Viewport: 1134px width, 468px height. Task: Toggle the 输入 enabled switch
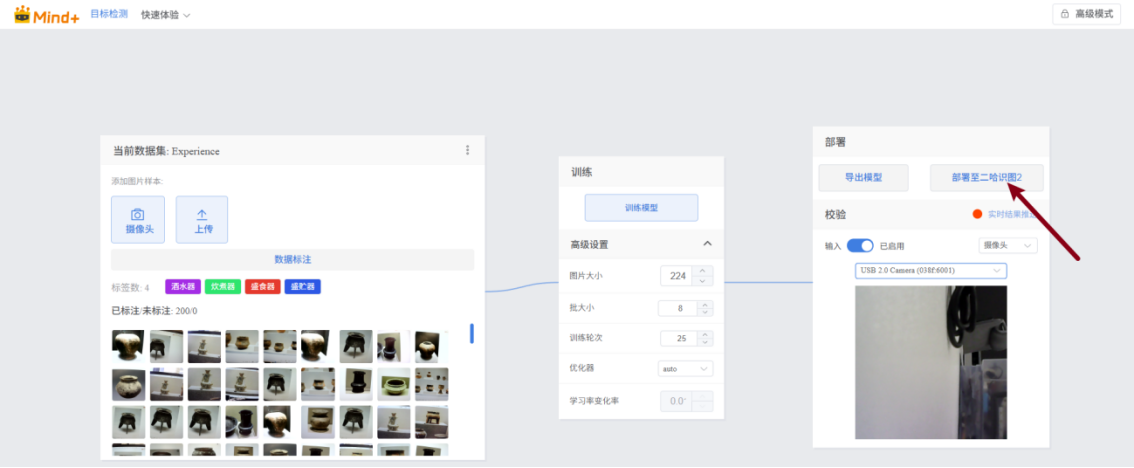[x=860, y=245]
